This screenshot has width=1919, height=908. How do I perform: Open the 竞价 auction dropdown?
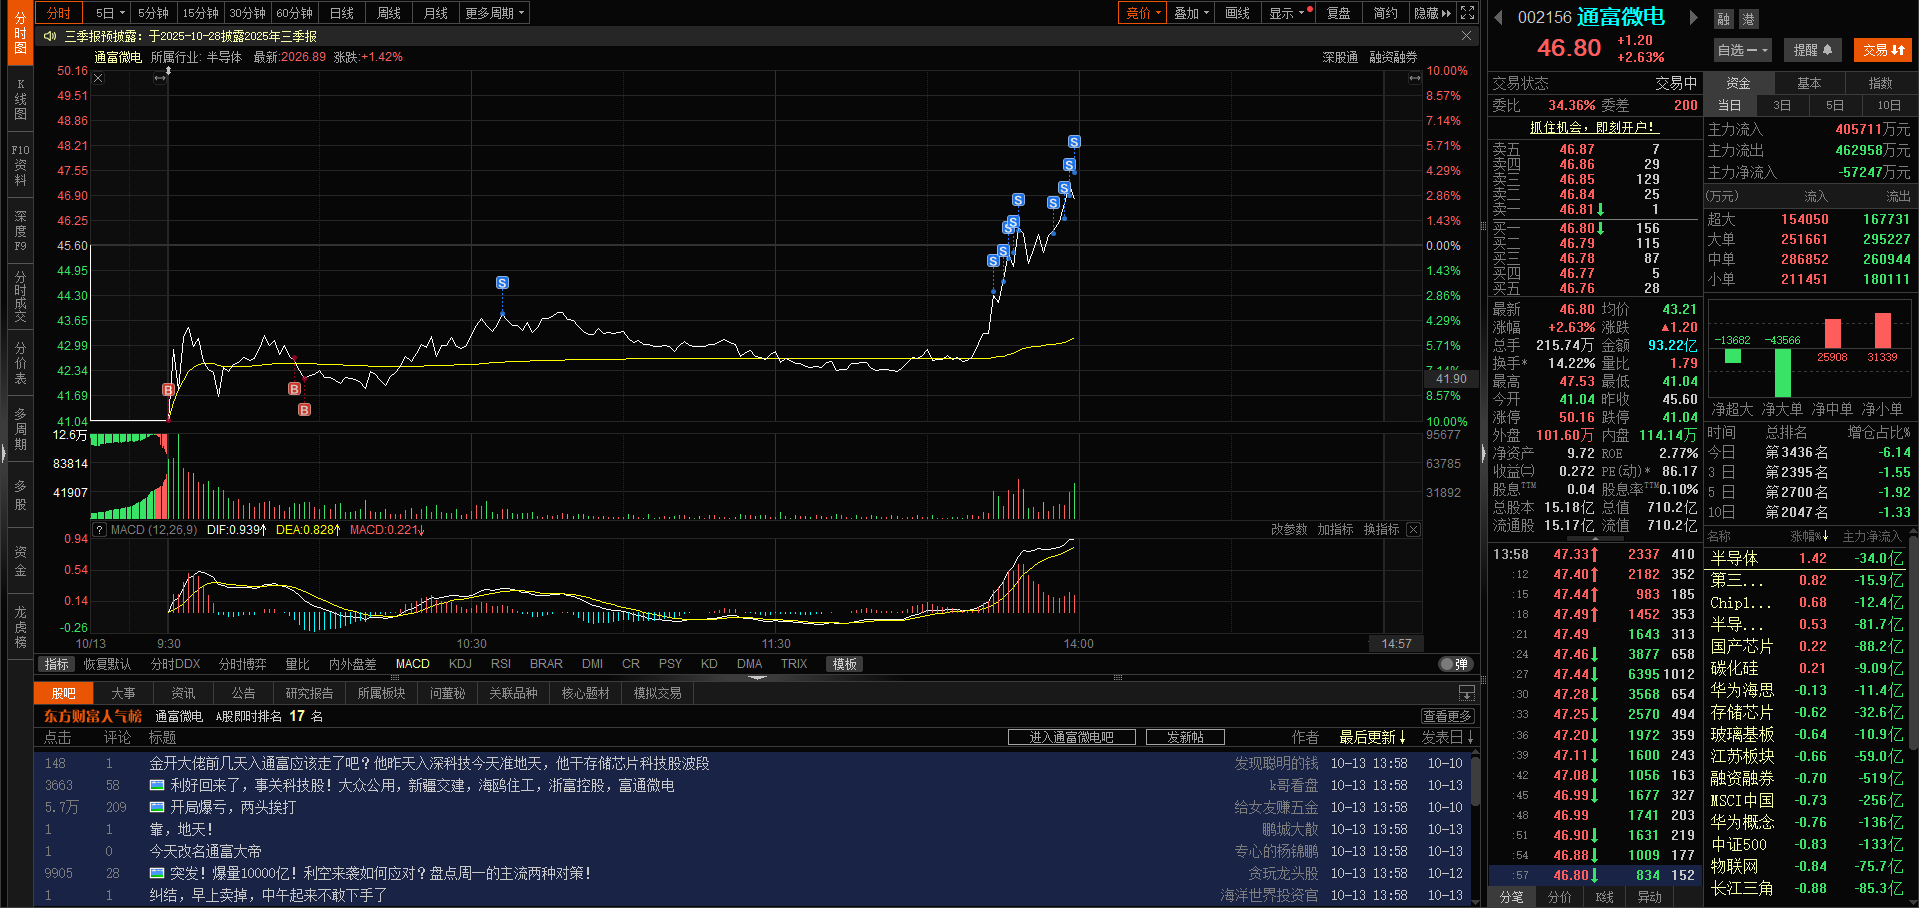(x=1142, y=13)
